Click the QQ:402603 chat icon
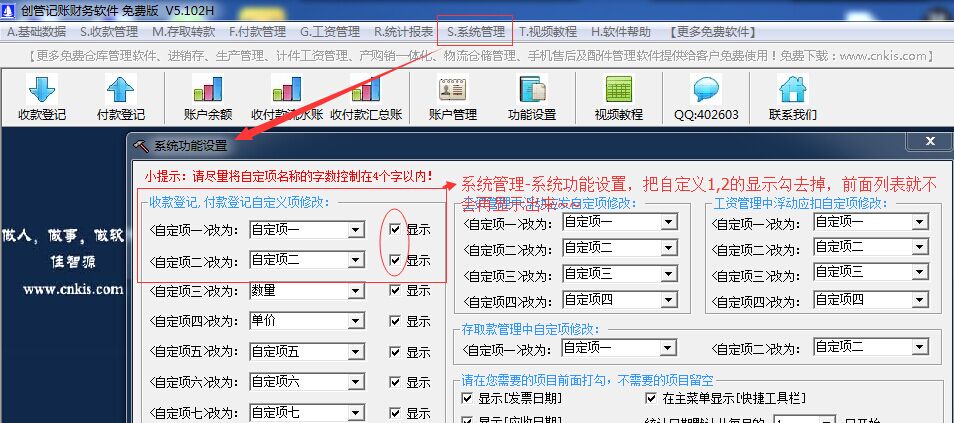Screen dimensions: 954x423 click(x=706, y=97)
